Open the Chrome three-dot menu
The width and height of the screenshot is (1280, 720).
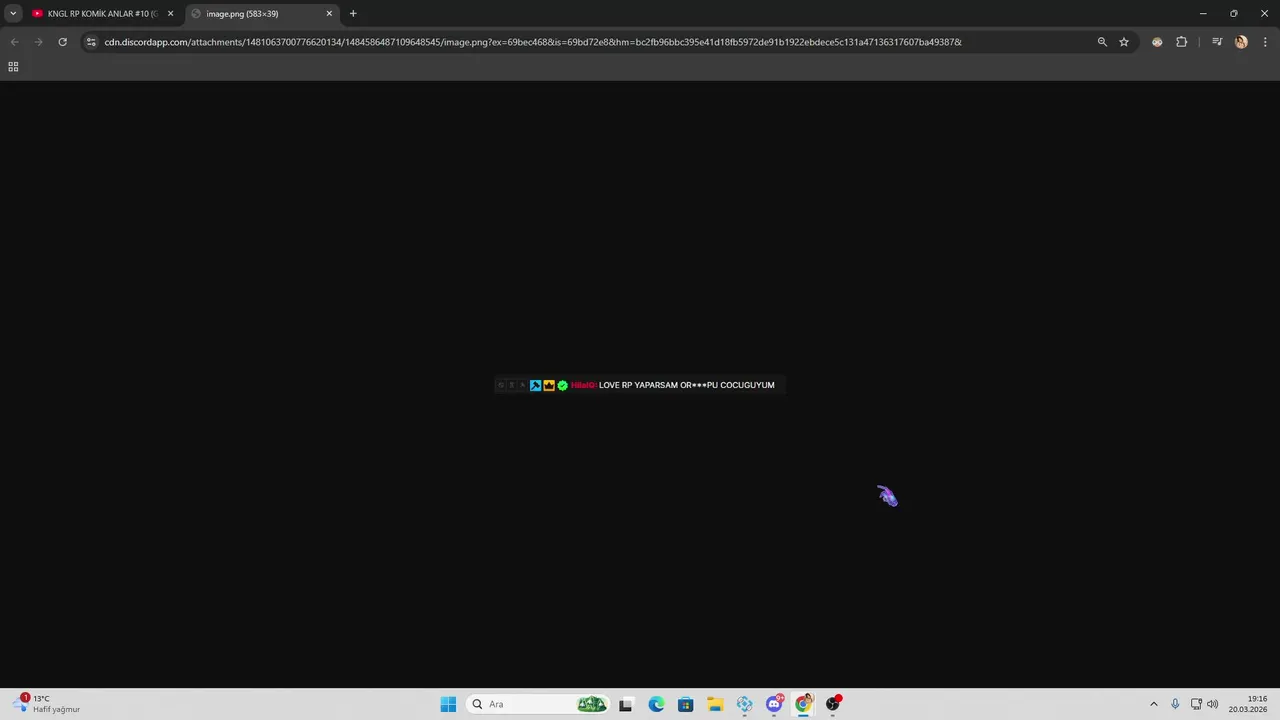pyautogui.click(x=1264, y=42)
